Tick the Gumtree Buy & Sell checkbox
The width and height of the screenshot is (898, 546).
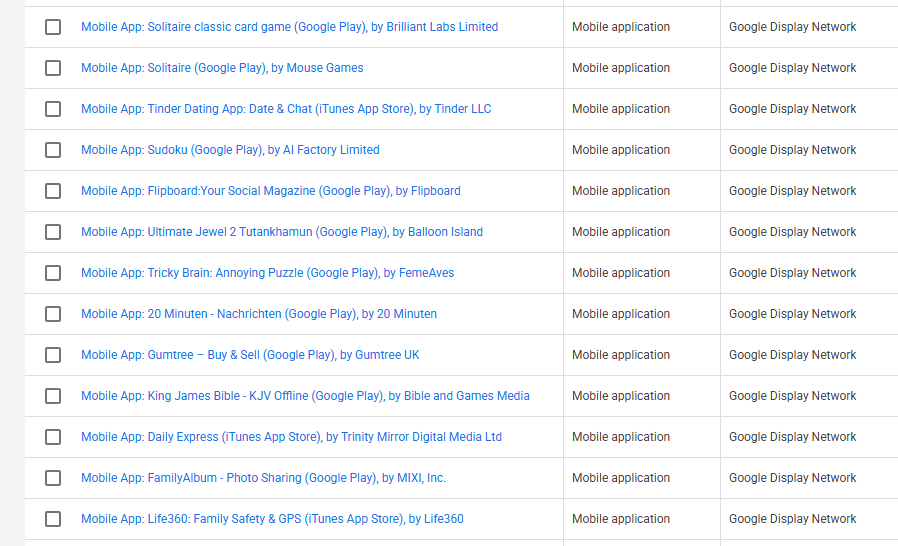coord(53,355)
